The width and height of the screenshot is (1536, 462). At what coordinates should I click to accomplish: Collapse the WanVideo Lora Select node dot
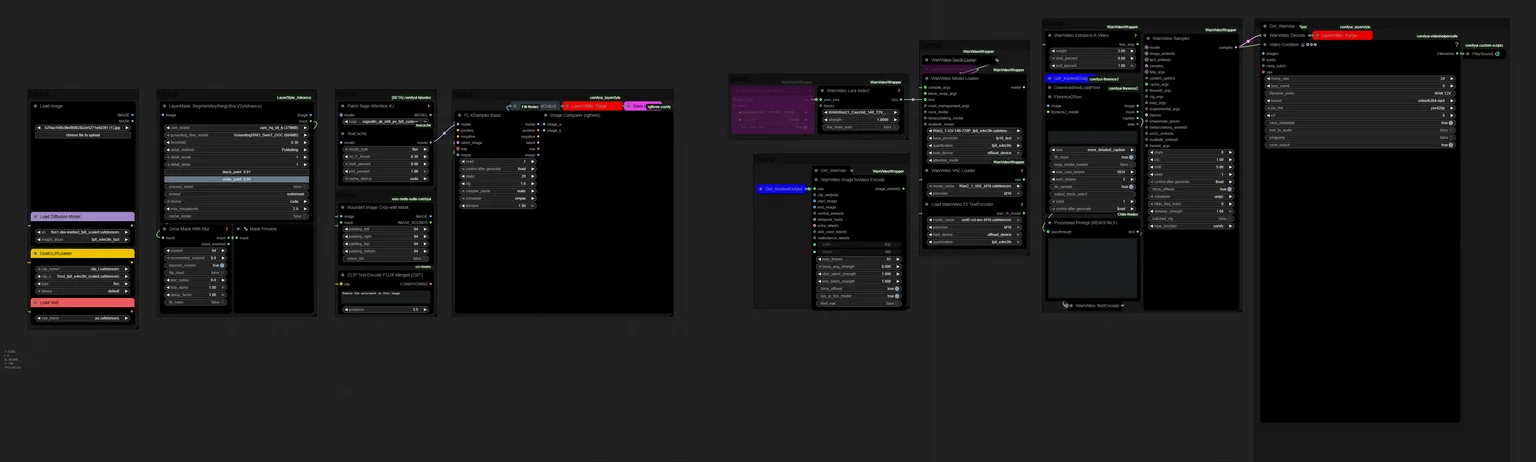click(822, 91)
